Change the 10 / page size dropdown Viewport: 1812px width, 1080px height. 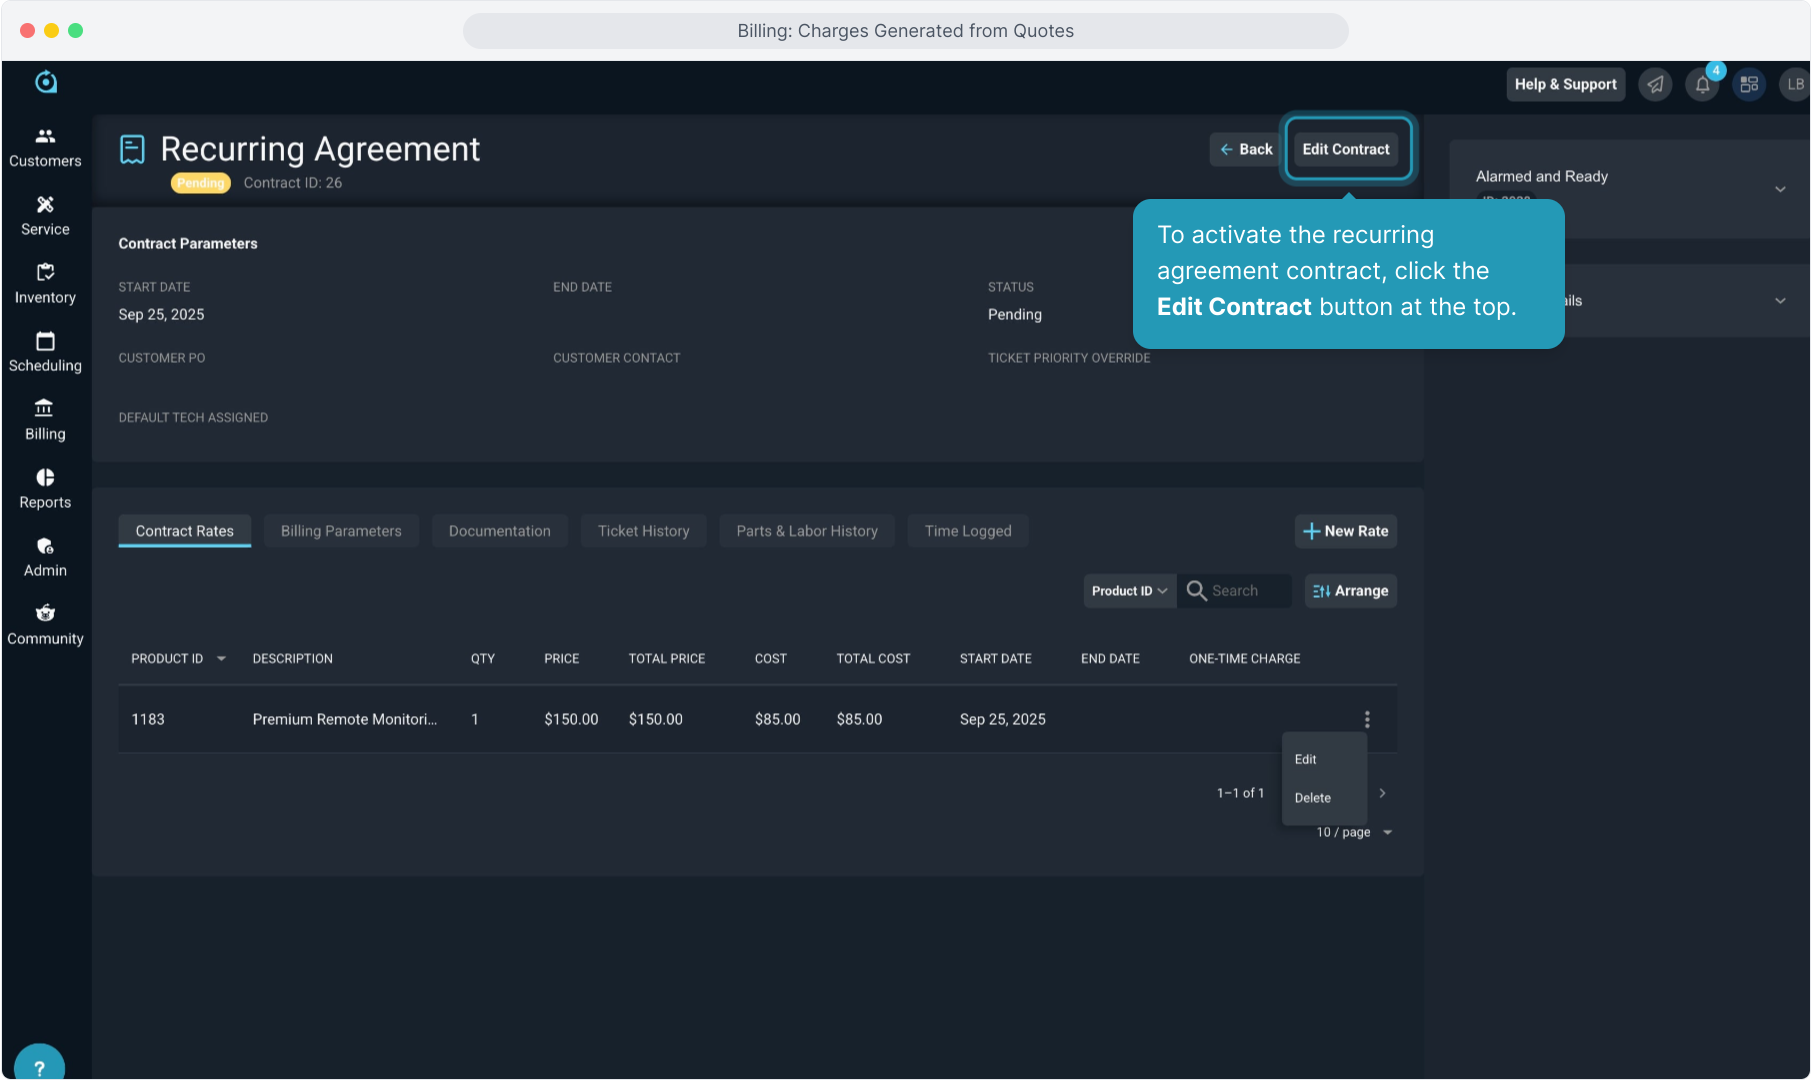1354,832
